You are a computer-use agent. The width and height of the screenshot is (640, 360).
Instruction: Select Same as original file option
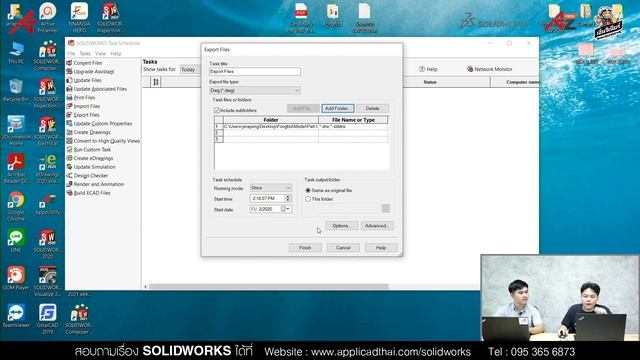pos(308,190)
